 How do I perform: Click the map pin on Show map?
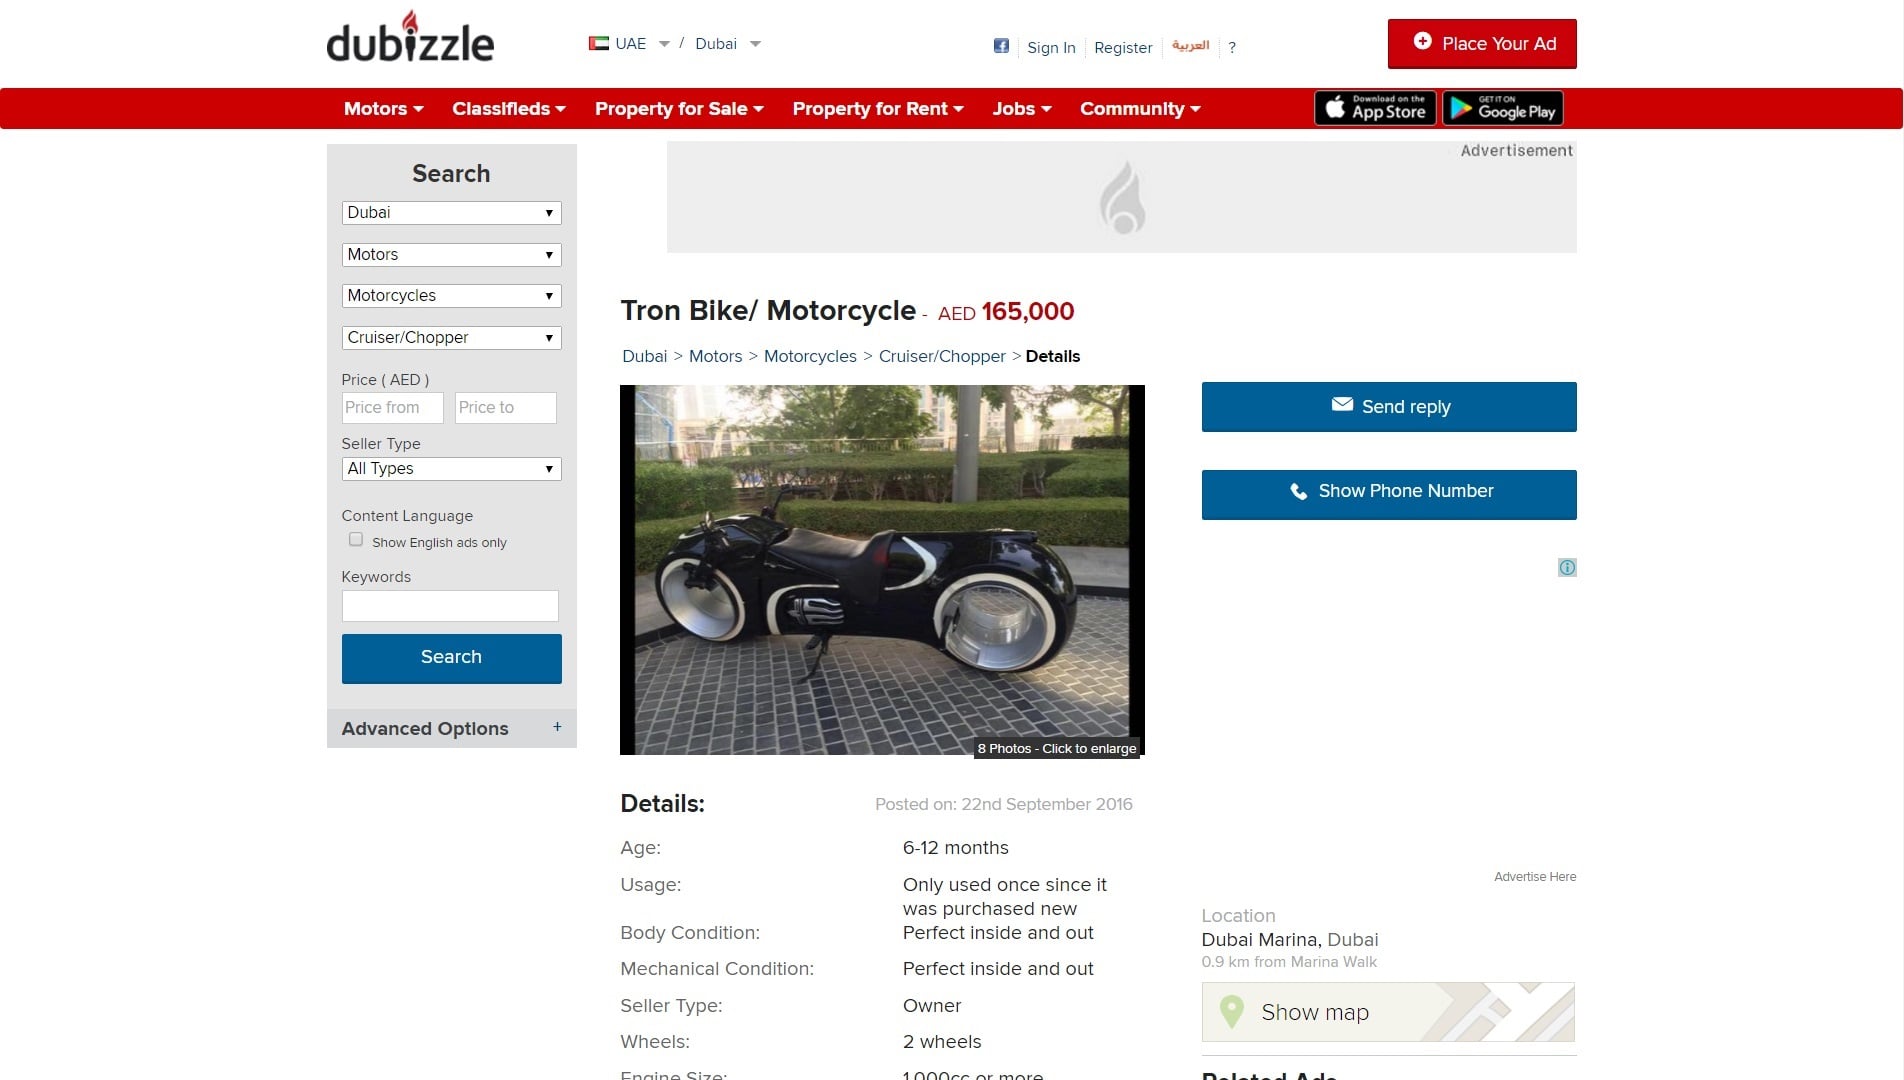[x=1232, y=1011]
